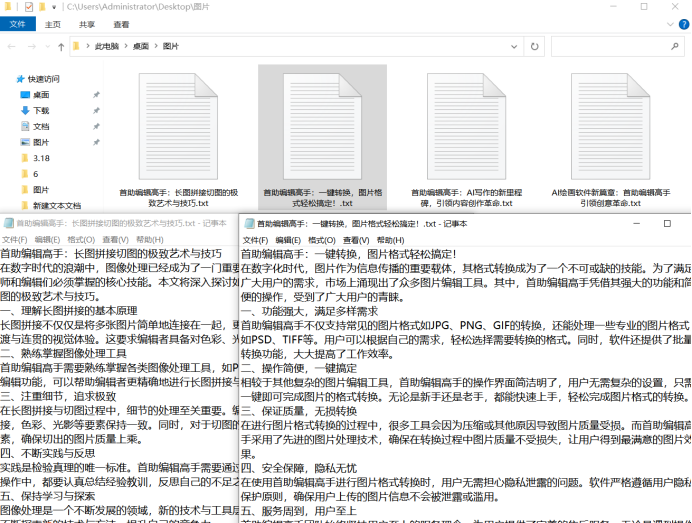Screen dimensions: 692x523
Task: Click the blue download arrow icon
Action: click(x=25, y=111)
